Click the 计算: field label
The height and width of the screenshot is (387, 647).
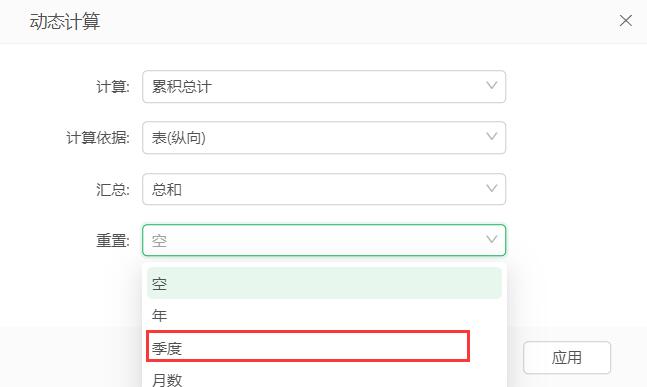(113, 87)
